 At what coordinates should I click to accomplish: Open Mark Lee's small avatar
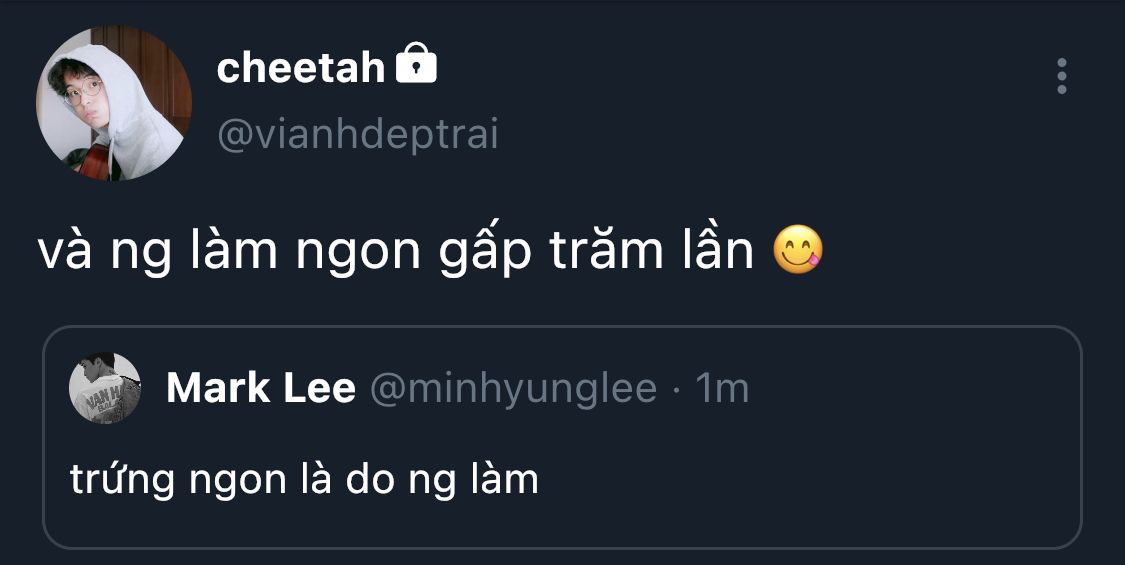[x=105, y=388]
